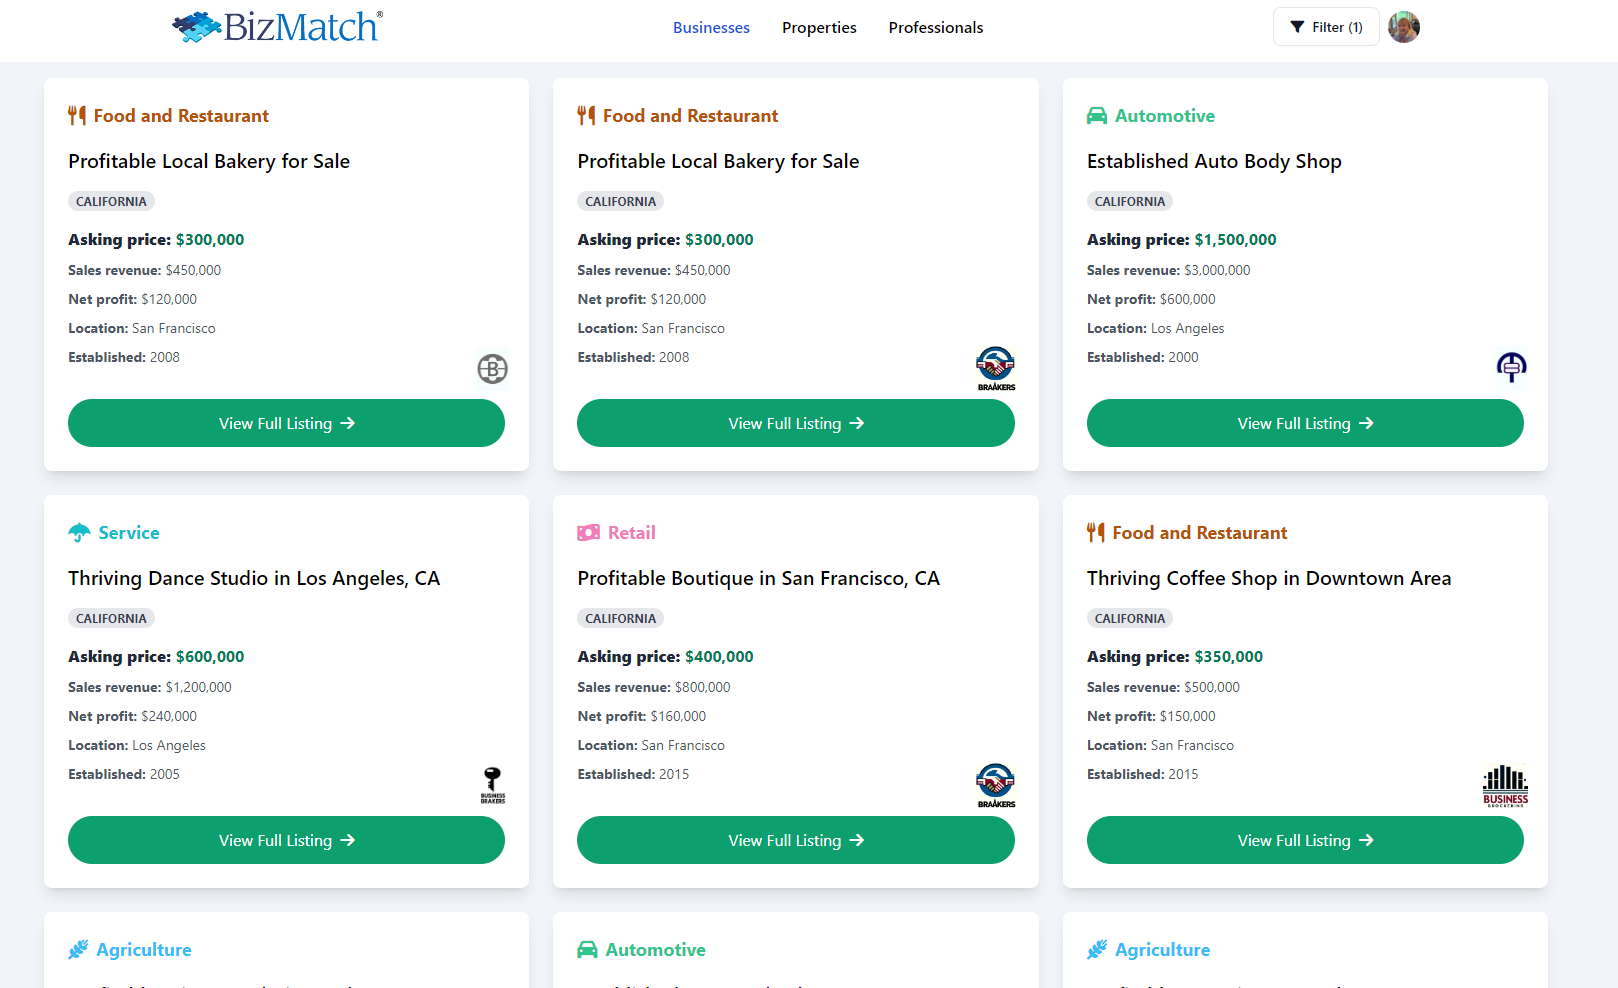Go to the Properties tab
The image size is (1618, 988).
point(819,28)
